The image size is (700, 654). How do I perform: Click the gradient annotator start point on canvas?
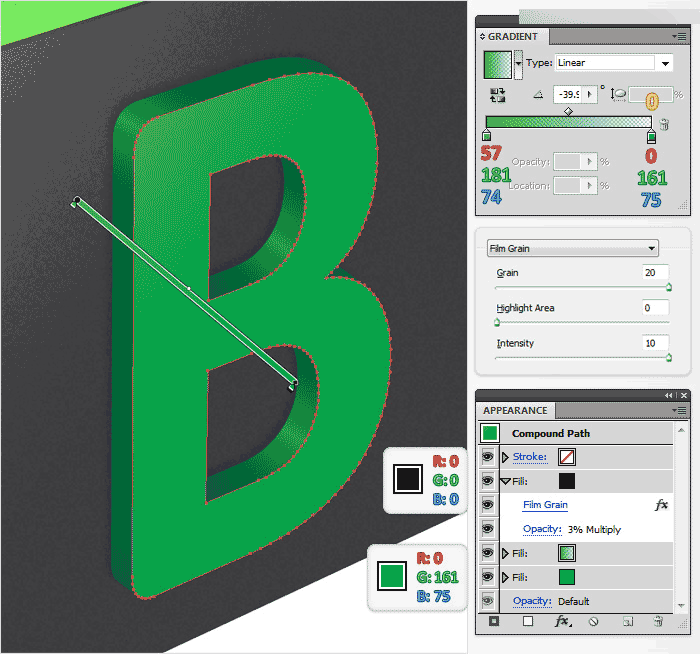[x=76, y=200]
